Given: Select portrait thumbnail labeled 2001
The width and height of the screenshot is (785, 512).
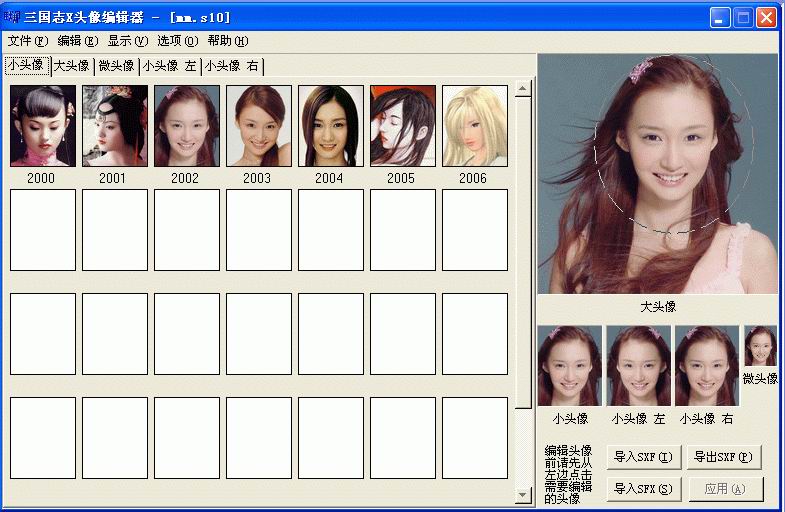Looking at the screenshot, I should click(x=115, y=126).
